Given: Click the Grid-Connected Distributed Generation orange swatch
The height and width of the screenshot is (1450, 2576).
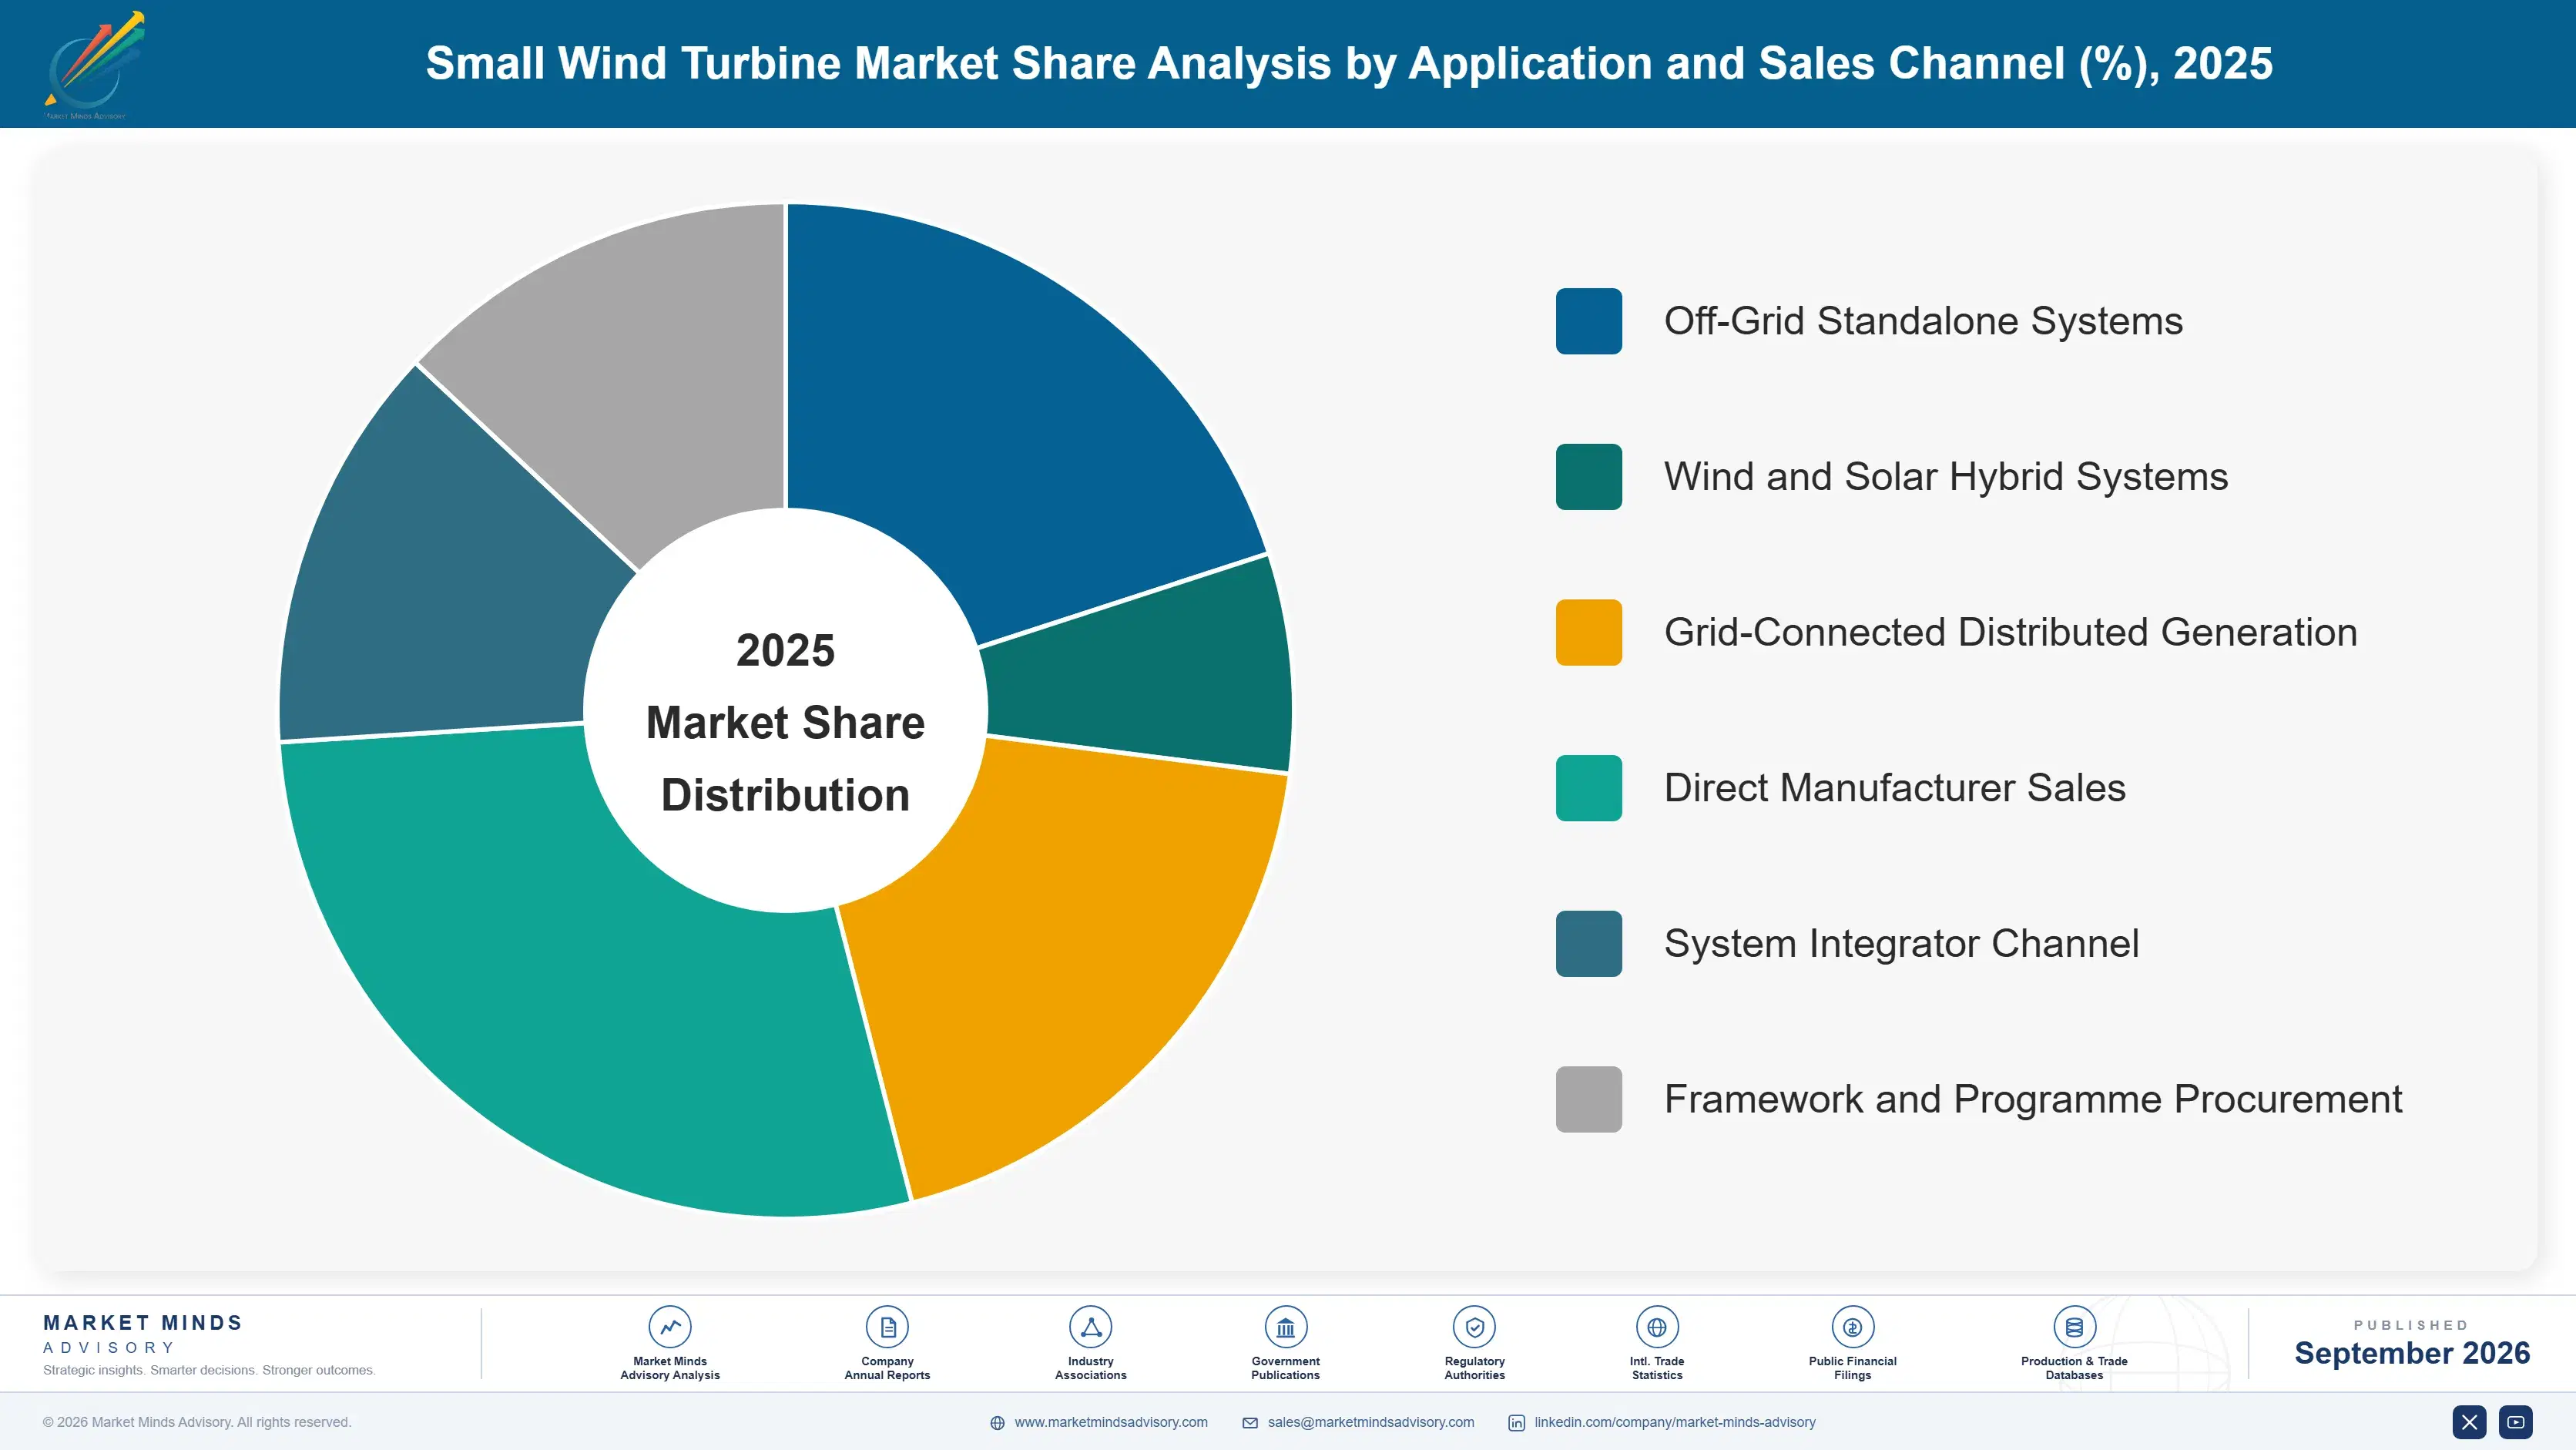Looking at the screenshot, I should pyautogui.click(x=1588, y=632).
